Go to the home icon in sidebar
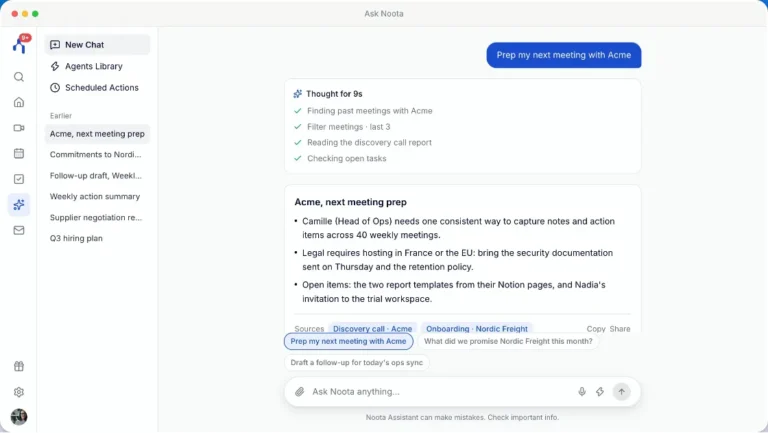This screenshot has height=433, width=768. 19,102
